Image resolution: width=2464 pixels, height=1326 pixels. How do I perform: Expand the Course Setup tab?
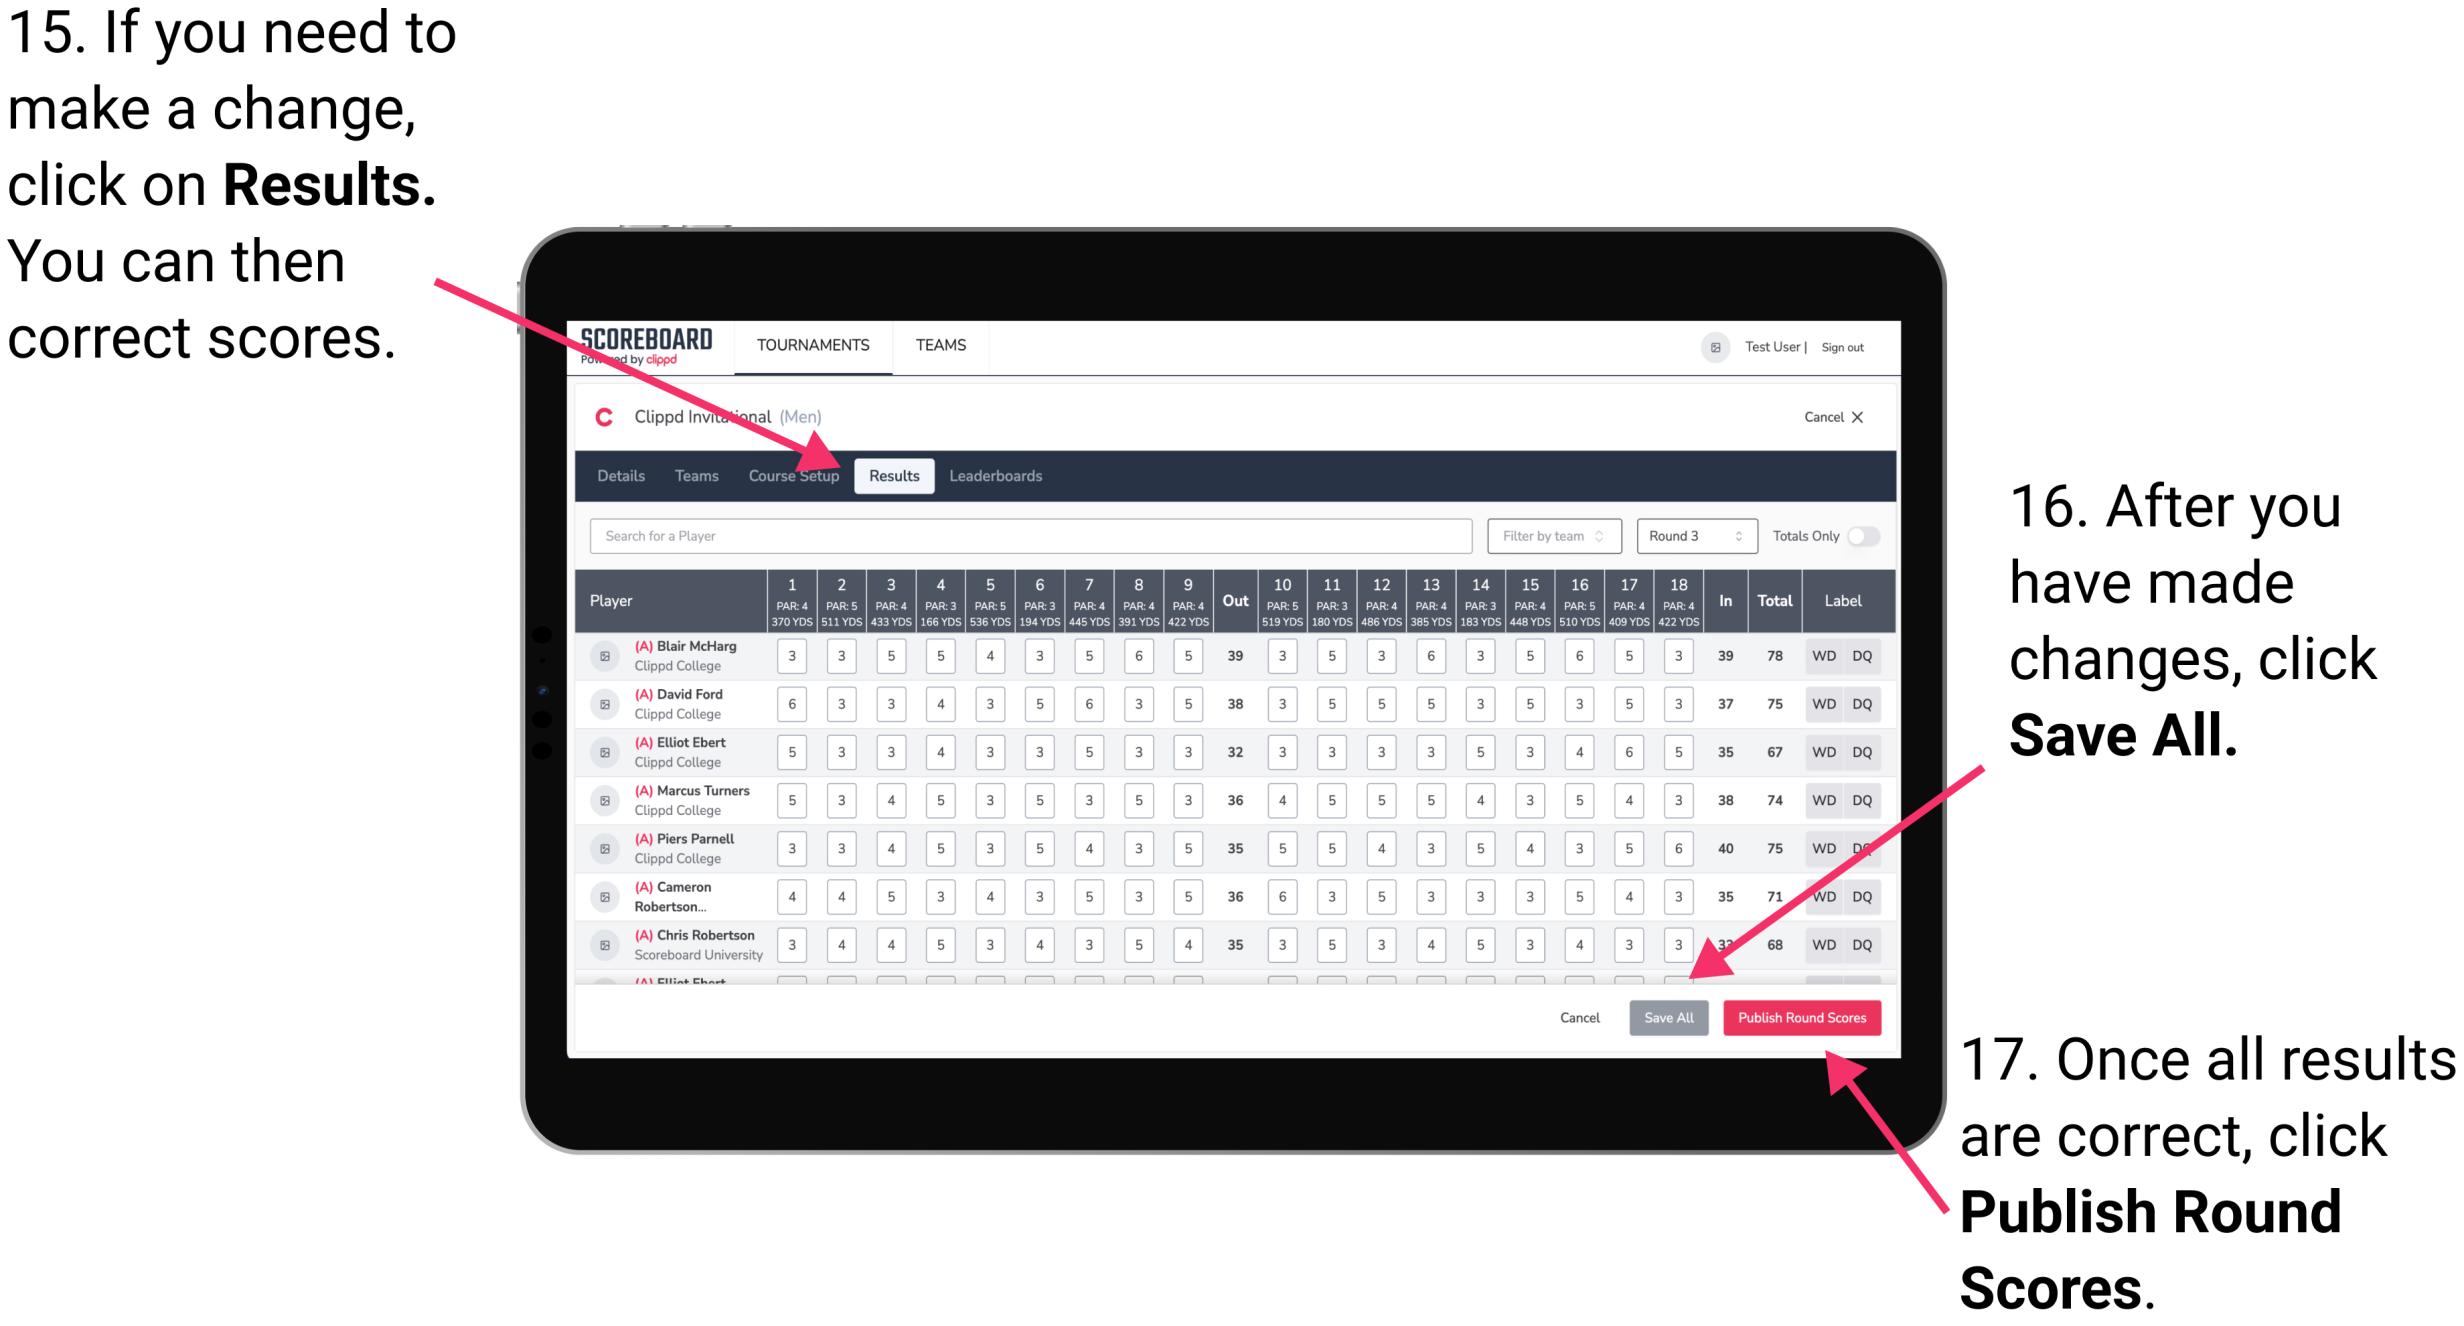794,475
